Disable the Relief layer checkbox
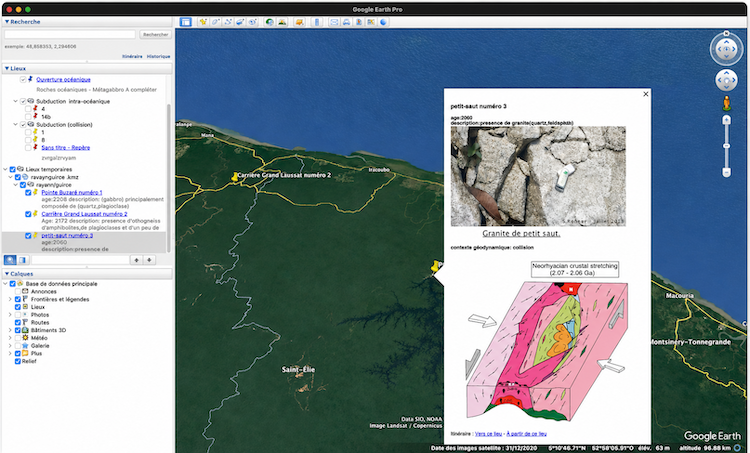This screenshot has height=453, width=750. (18, 361)
